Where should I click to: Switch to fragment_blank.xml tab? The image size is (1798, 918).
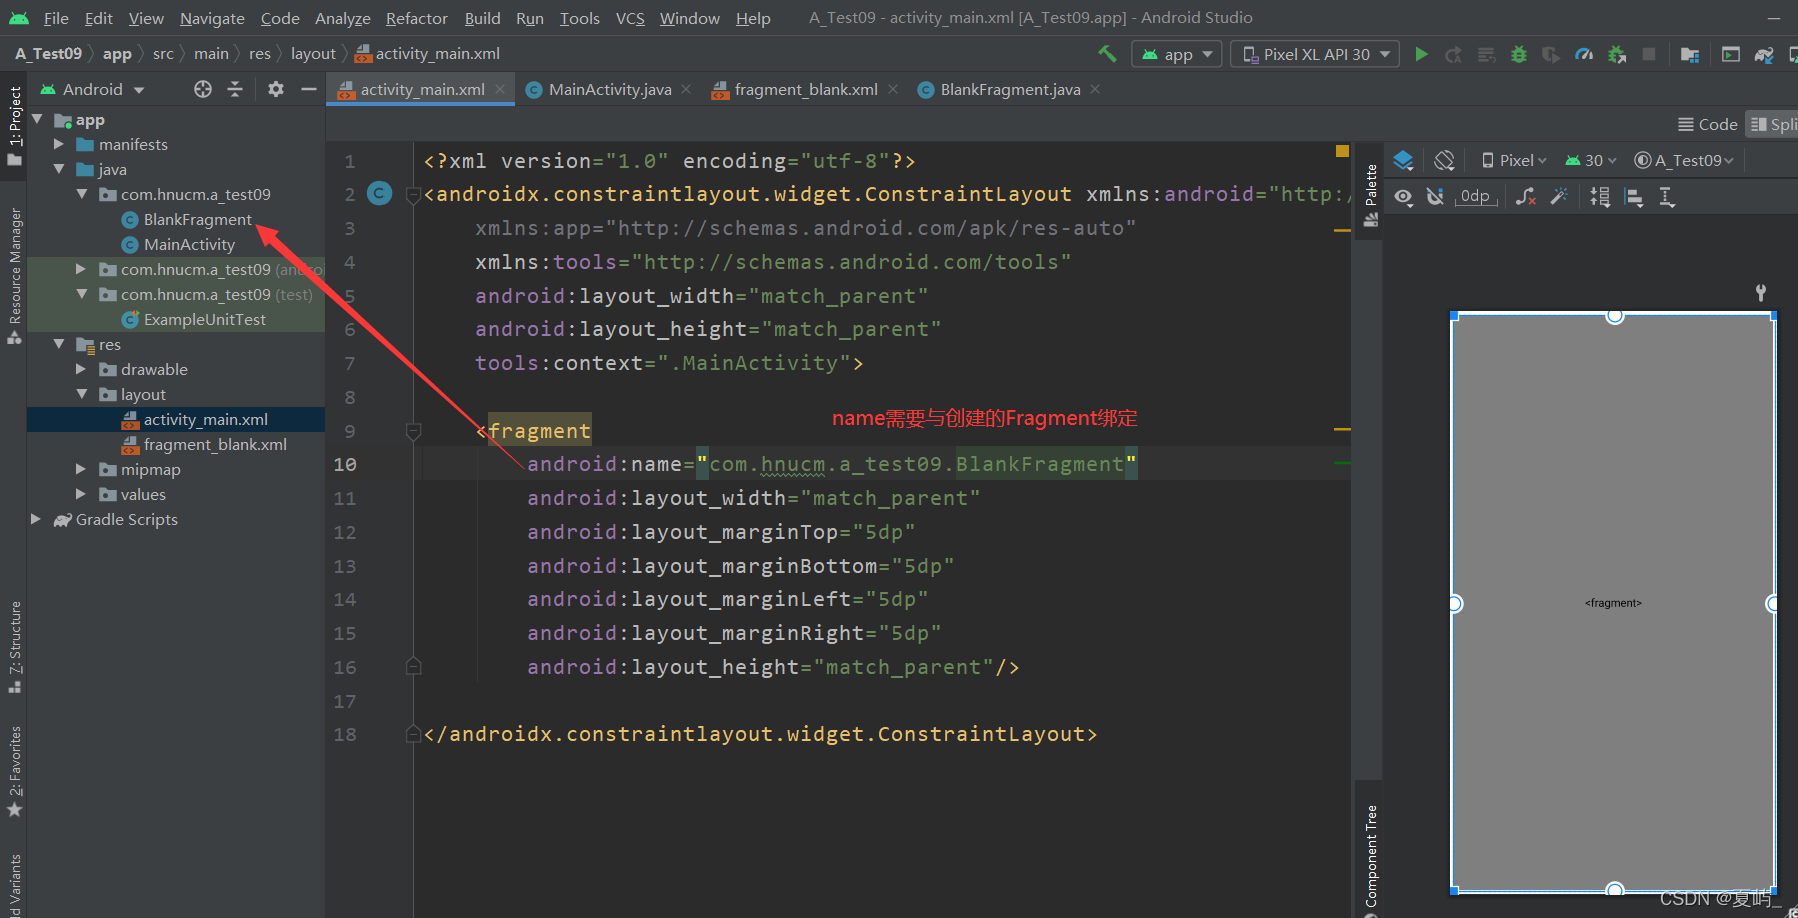[x=805, y=89]
